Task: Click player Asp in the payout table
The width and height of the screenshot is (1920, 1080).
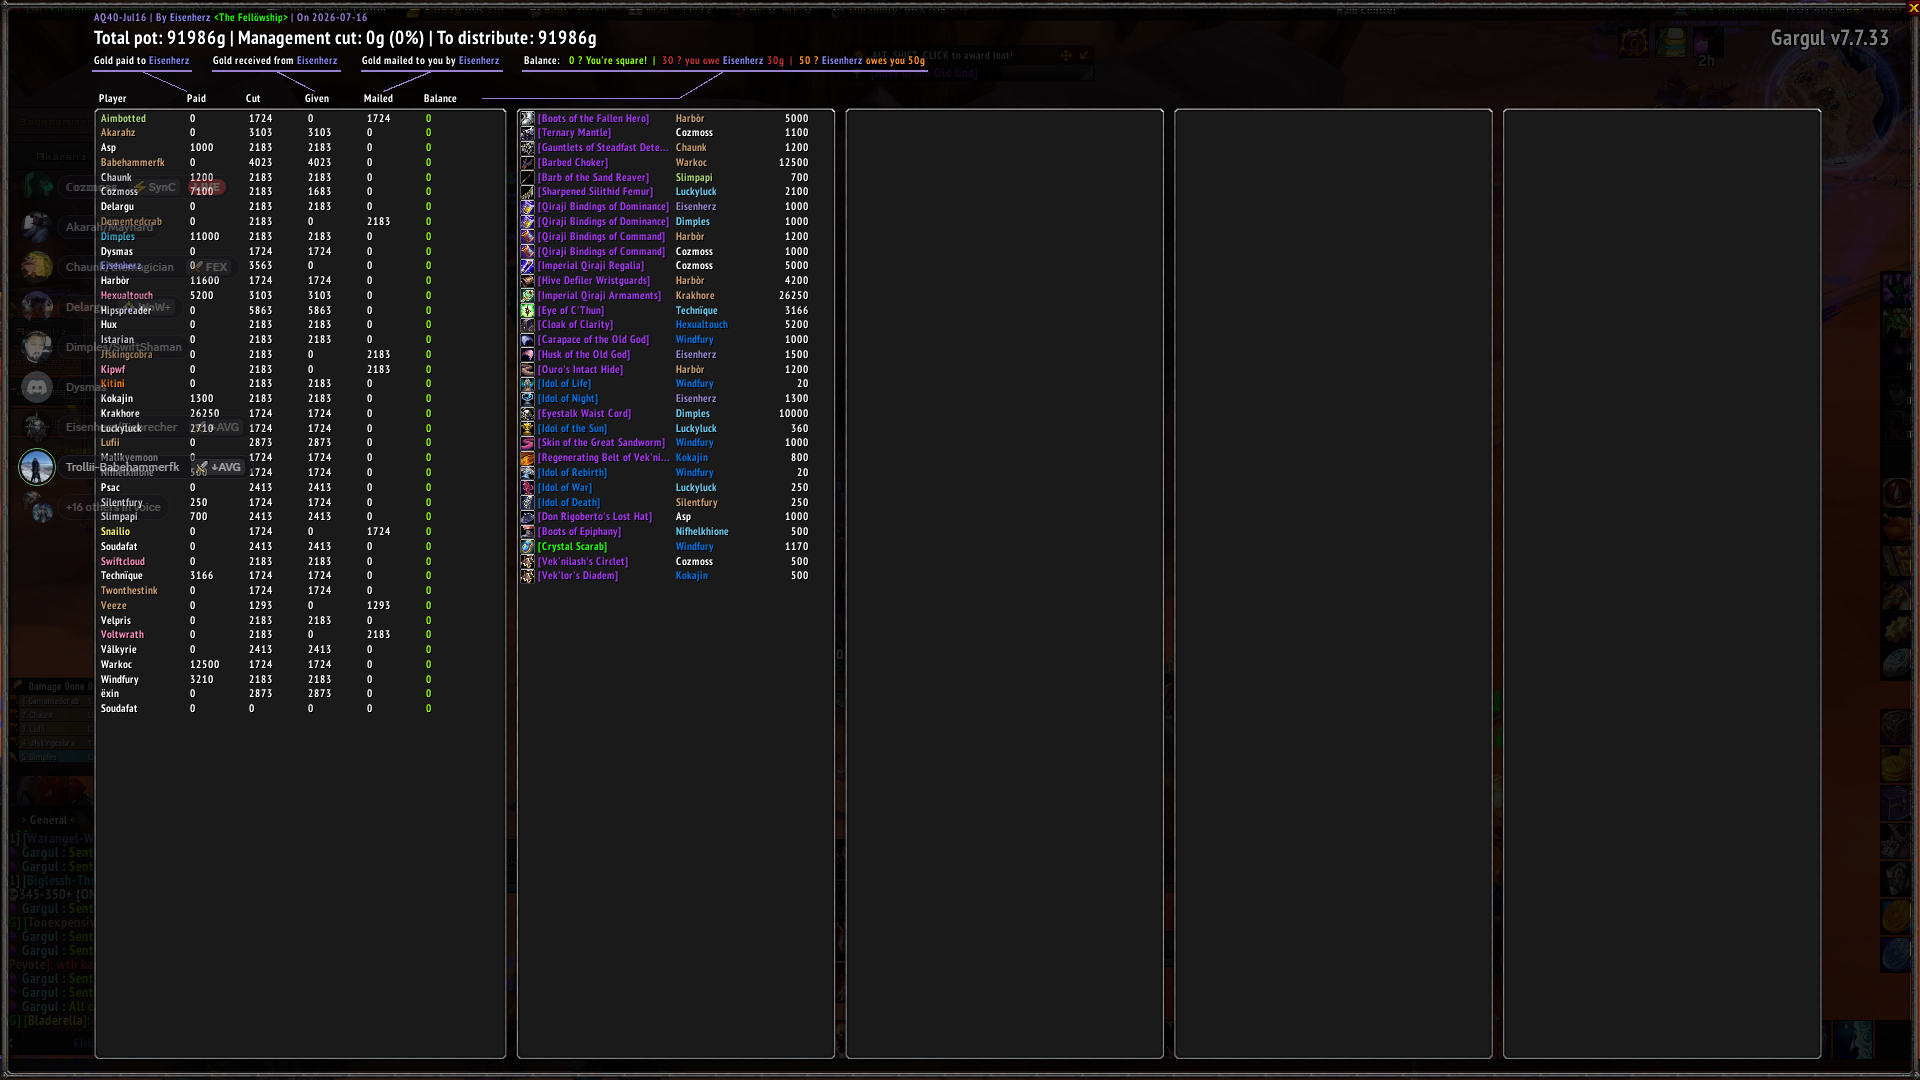Action: [x=108, y=148]
